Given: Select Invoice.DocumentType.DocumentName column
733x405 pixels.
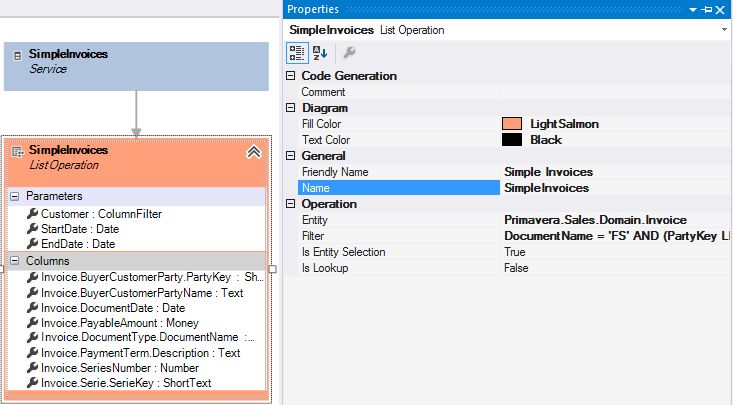Looking at the screenshot, I should pos(148,337).
